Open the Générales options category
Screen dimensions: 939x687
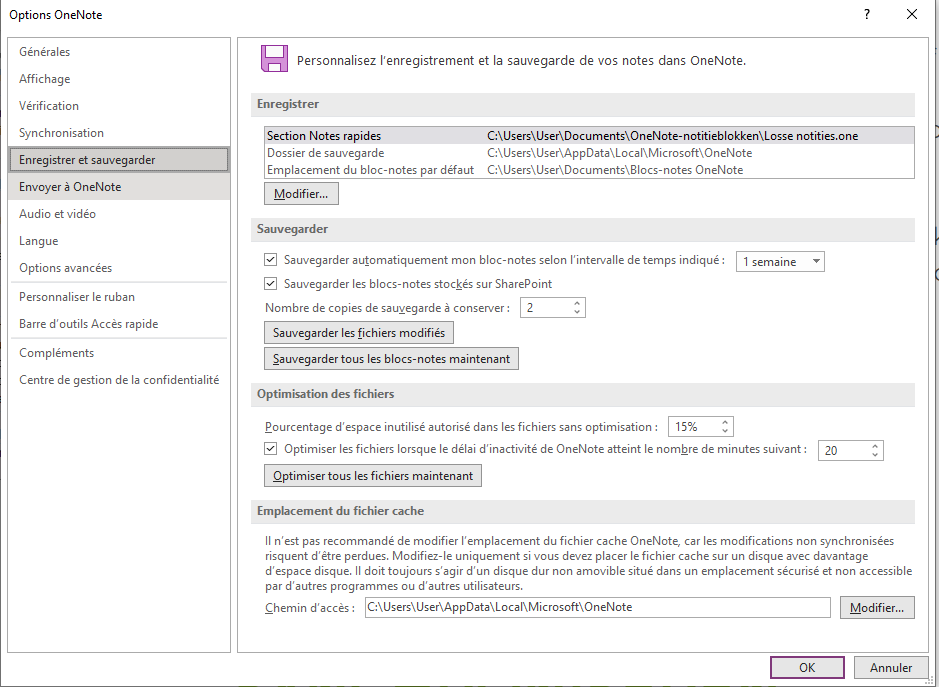pyautogui.click(x=119, y=52)
